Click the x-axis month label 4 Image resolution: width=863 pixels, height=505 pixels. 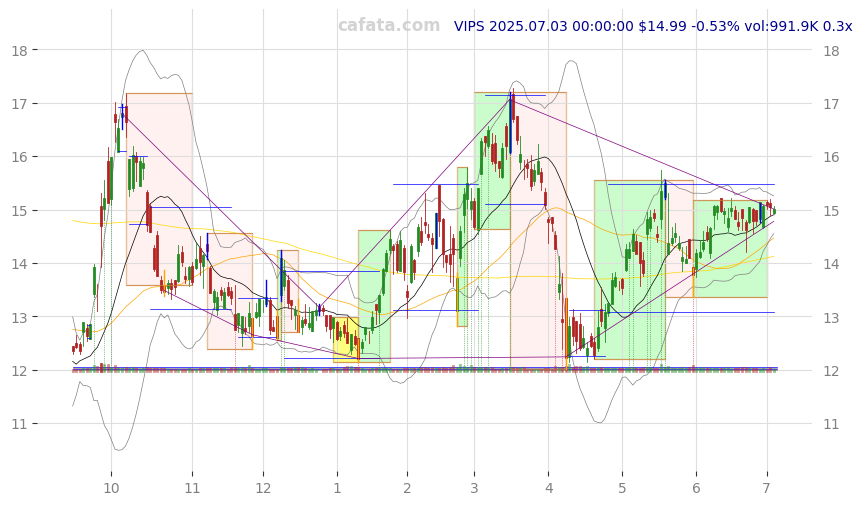click(x=549, y=488)
